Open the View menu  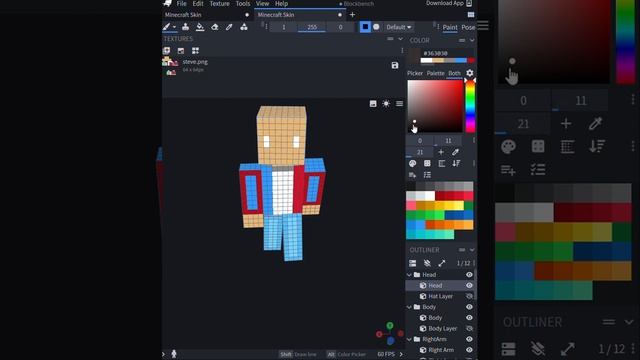pyautogui.click(x=262, y=4)
